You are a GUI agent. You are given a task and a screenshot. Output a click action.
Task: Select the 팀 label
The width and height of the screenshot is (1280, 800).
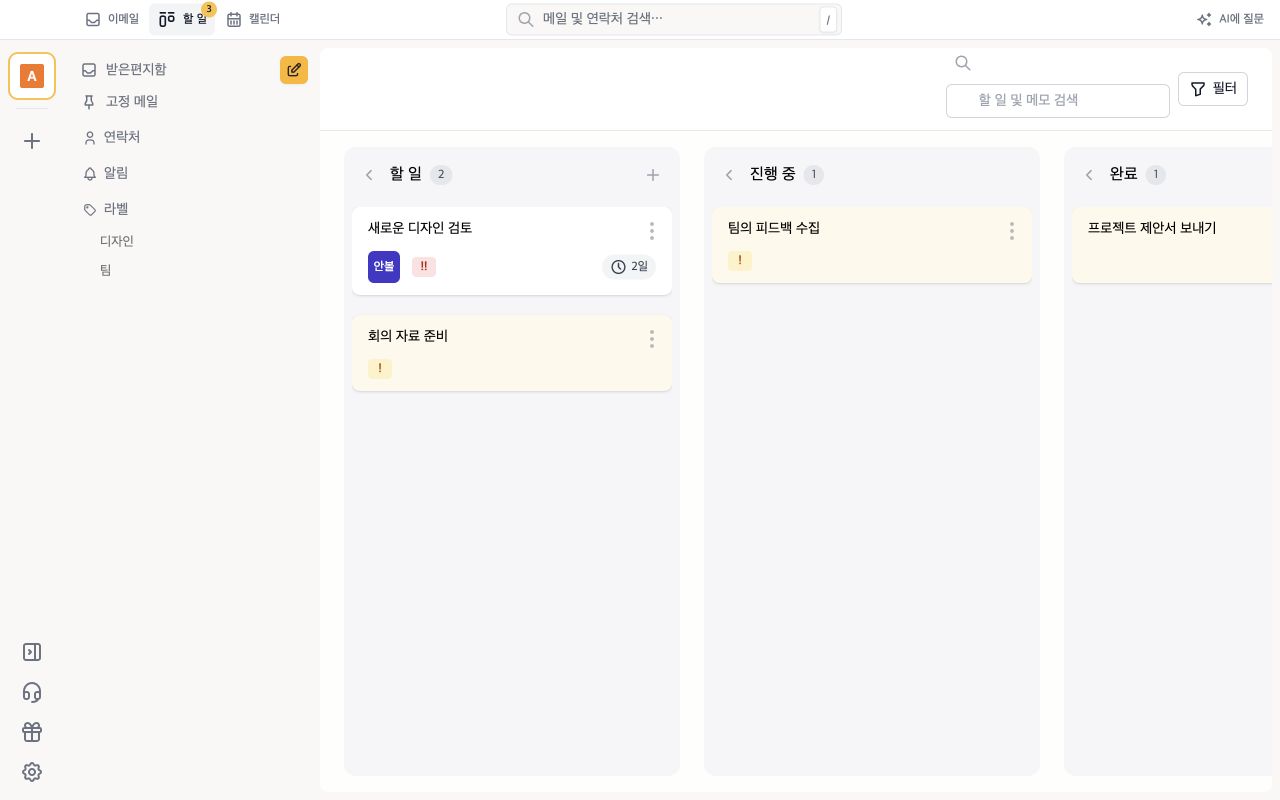(106, 270)
